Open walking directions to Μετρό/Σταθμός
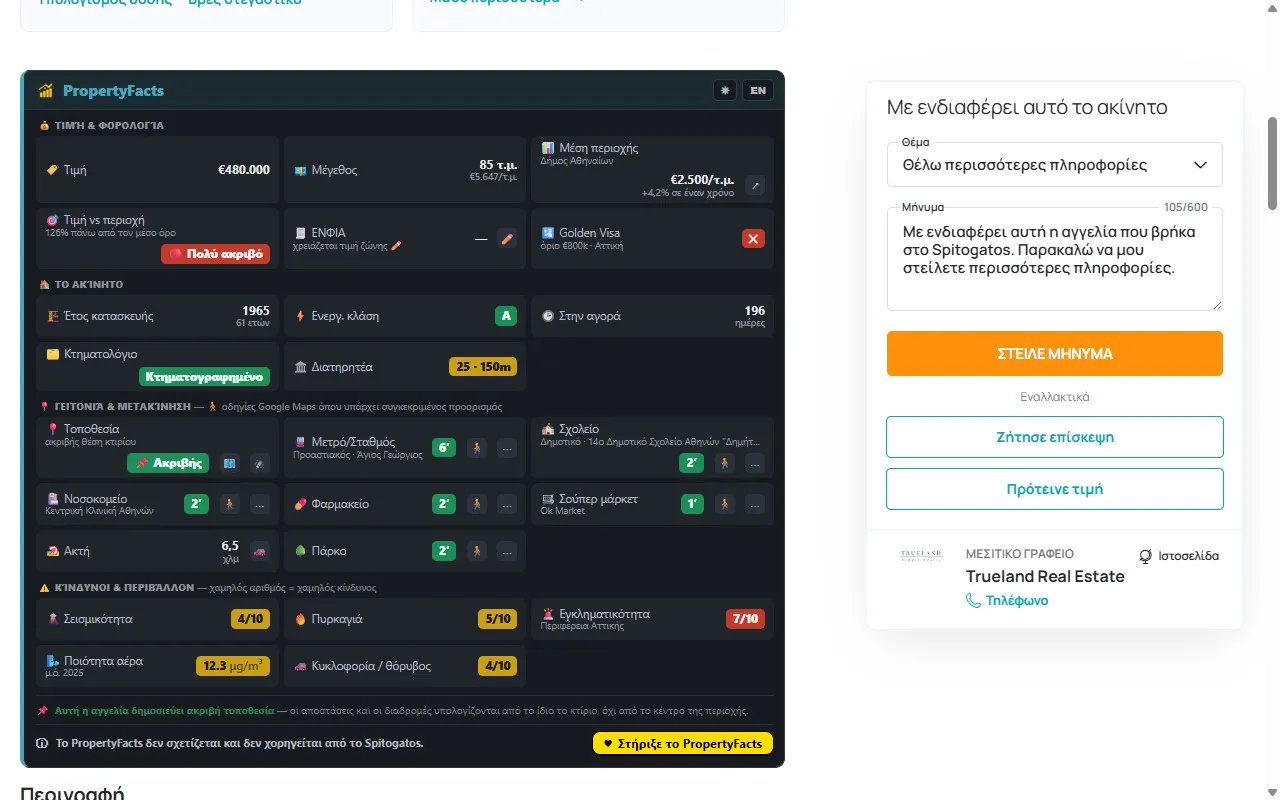The width and height of the screenshot is (1280, 800). [478, 448]
